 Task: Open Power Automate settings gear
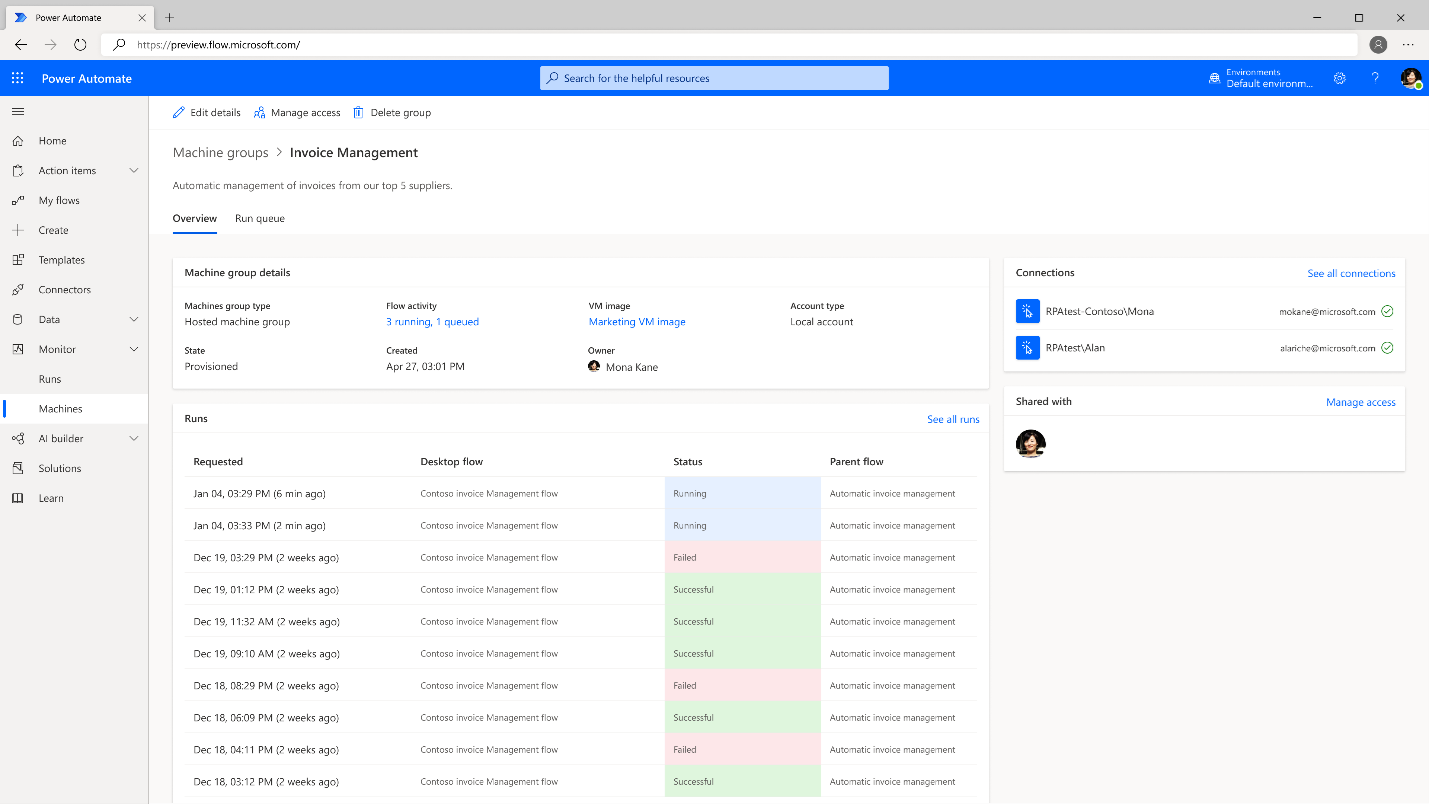[1340, 77]
